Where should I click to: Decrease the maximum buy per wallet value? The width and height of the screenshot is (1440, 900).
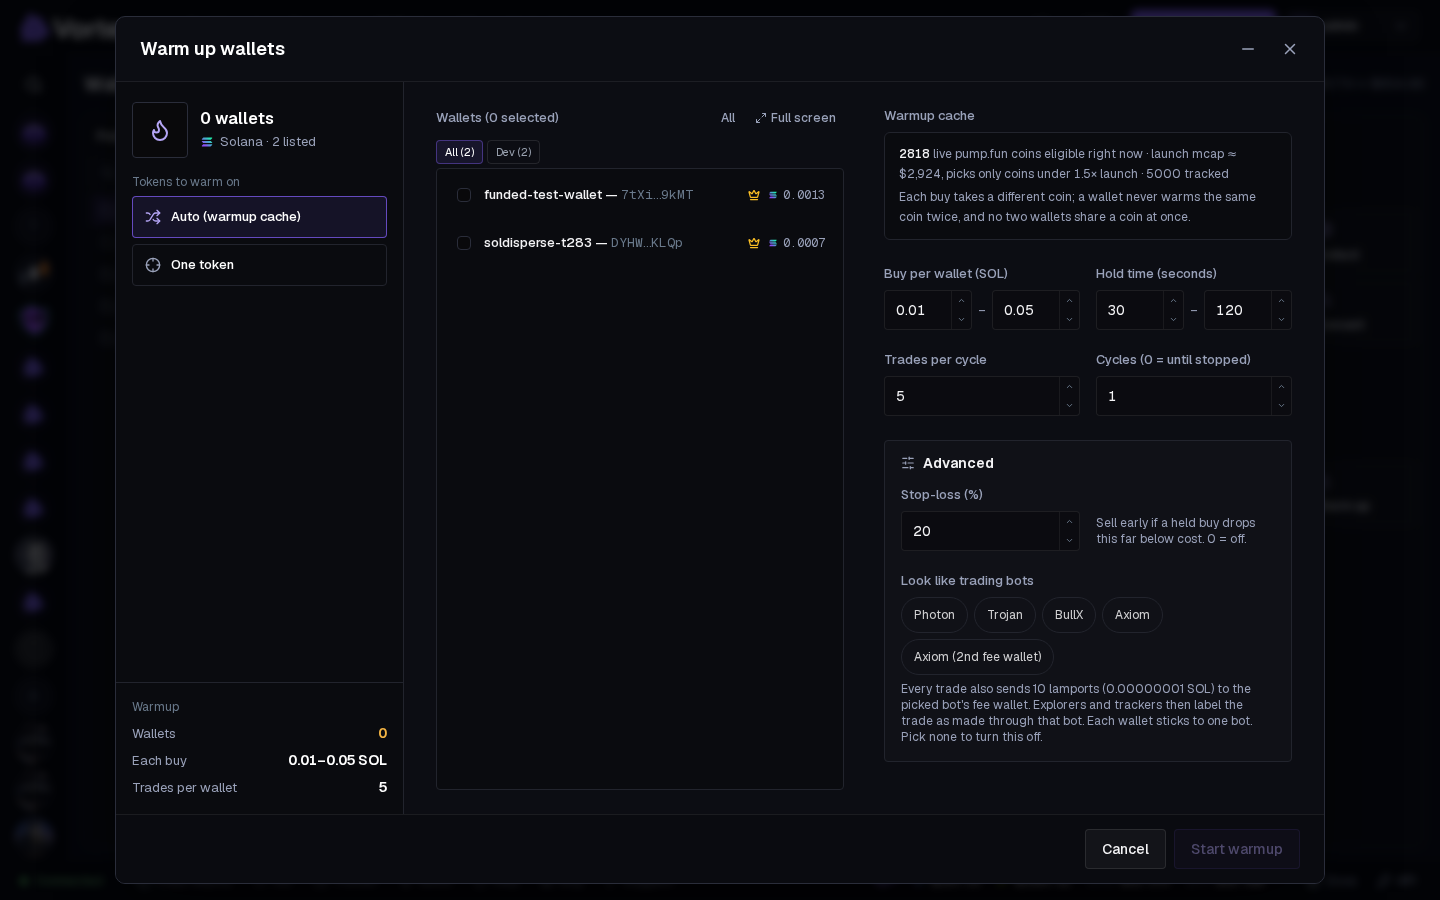coord(1069,320)
